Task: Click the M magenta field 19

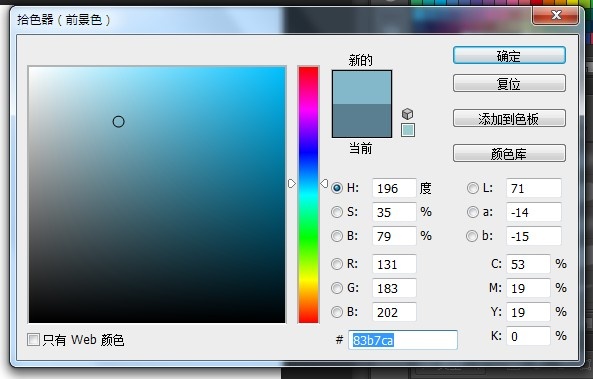Action: [x=528, y=288]
